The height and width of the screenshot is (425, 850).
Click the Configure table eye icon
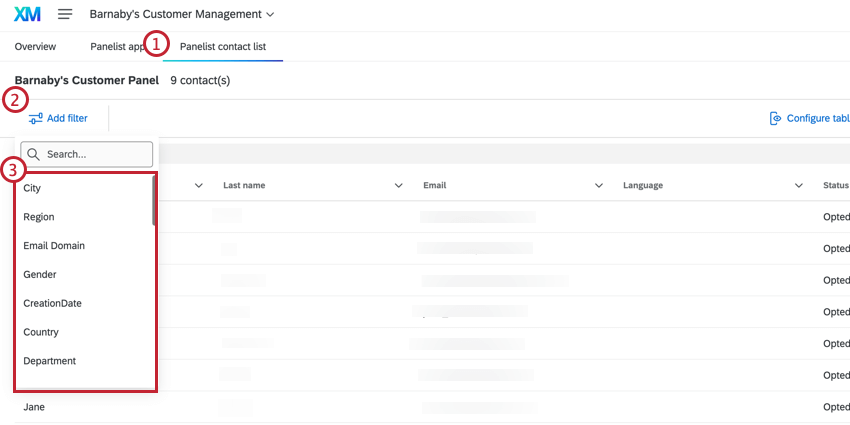[776, 118]
